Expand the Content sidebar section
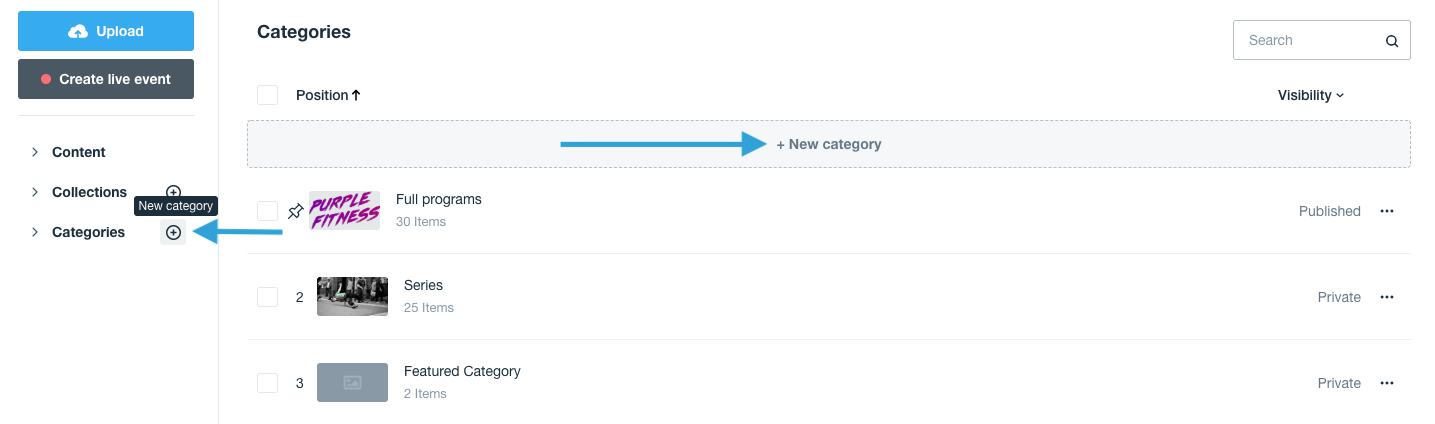The width and height of the screenshot is (1435, 424). tap(35, 152)
